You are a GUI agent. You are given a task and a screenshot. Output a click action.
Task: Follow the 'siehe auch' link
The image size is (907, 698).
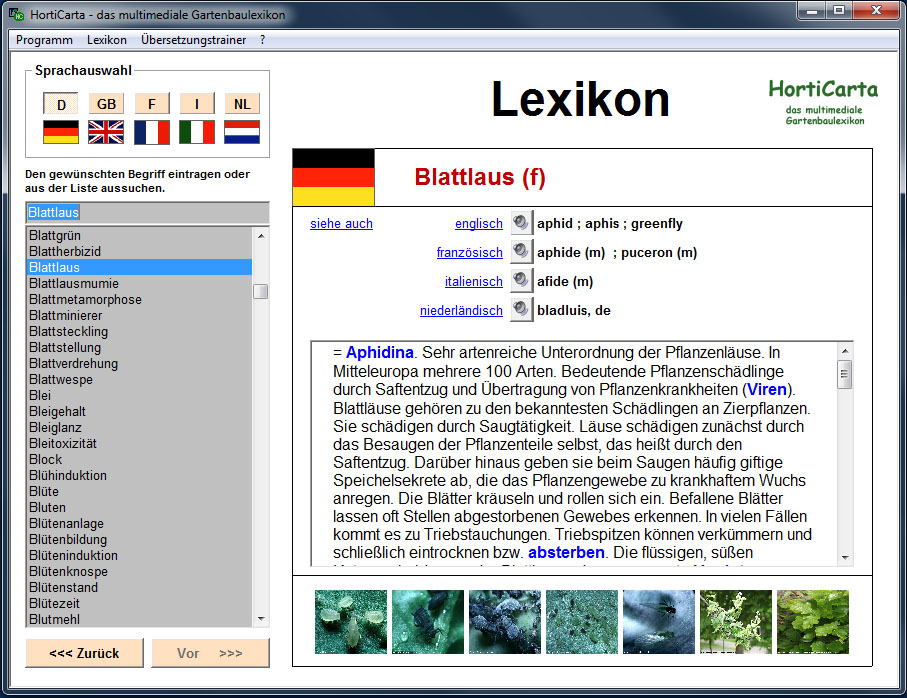341,223
